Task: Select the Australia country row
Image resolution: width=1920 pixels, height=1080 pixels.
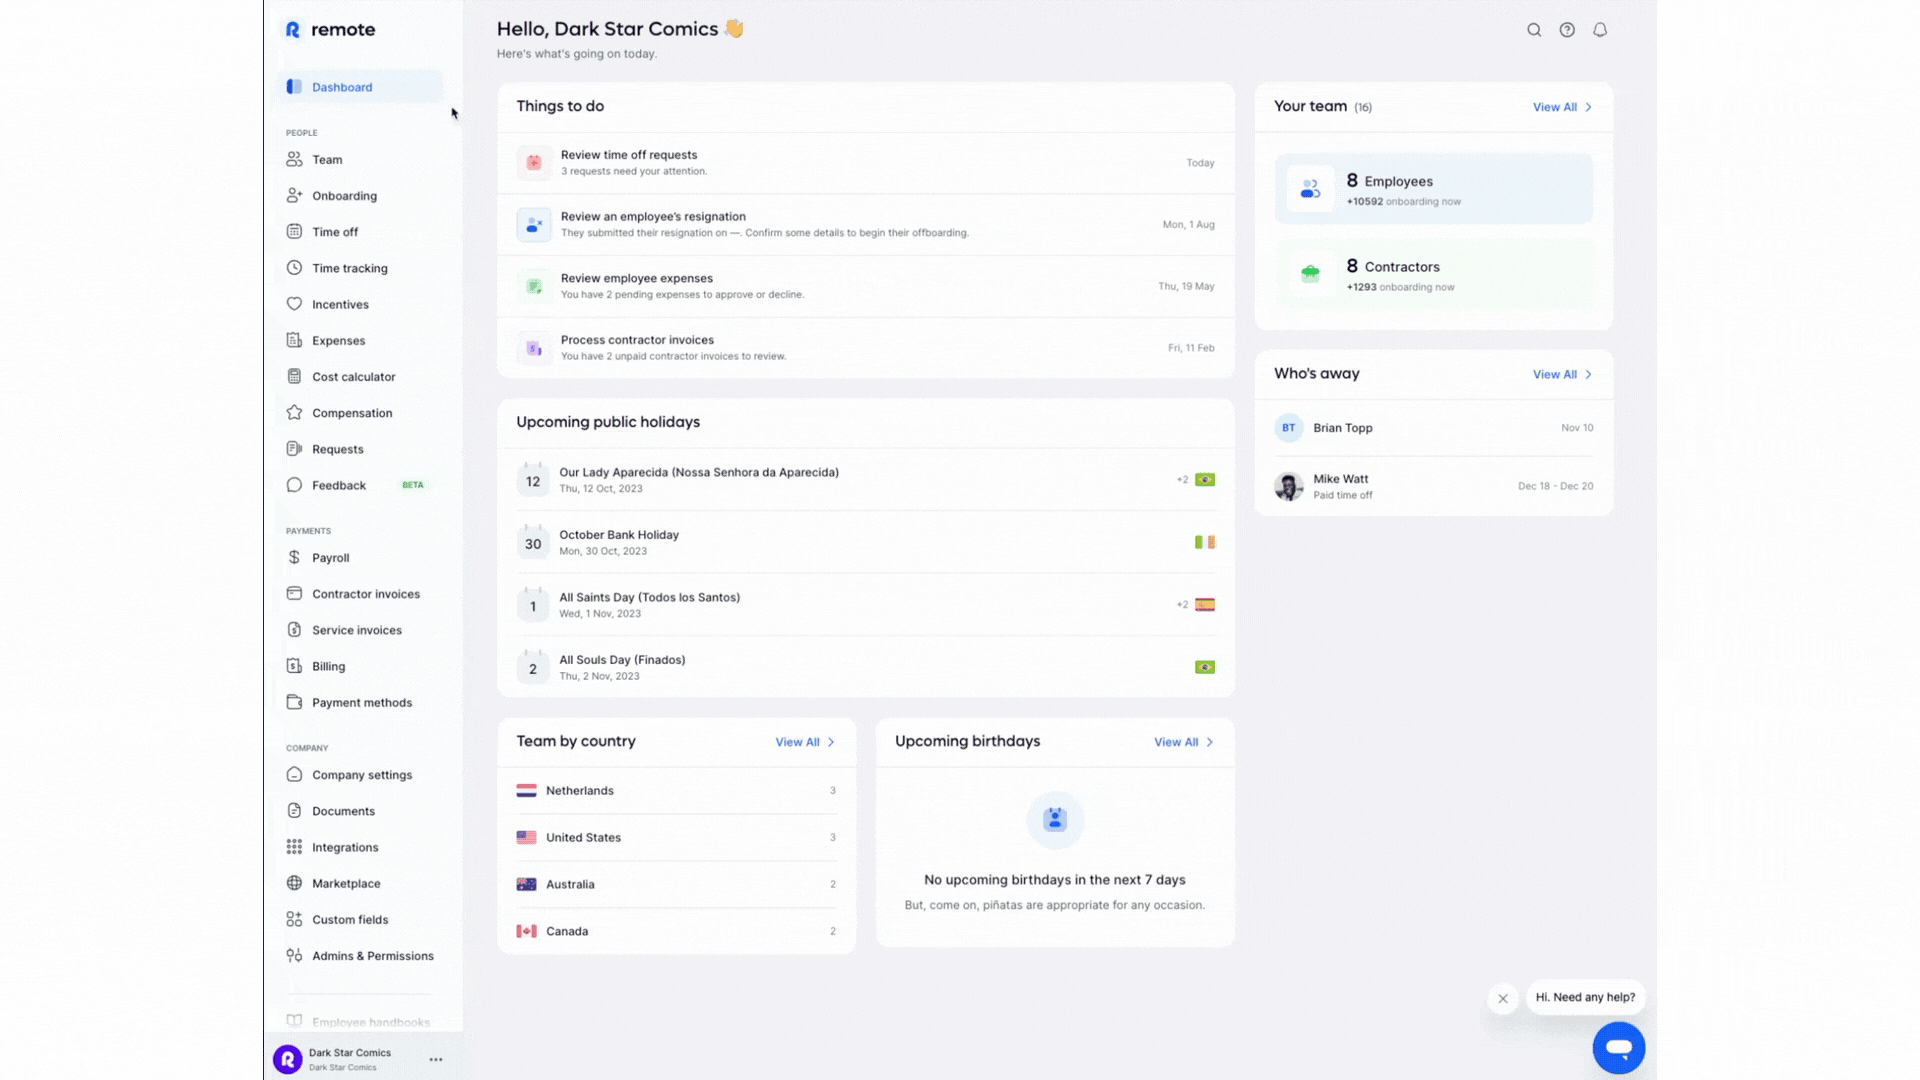Action: (676, 884)
